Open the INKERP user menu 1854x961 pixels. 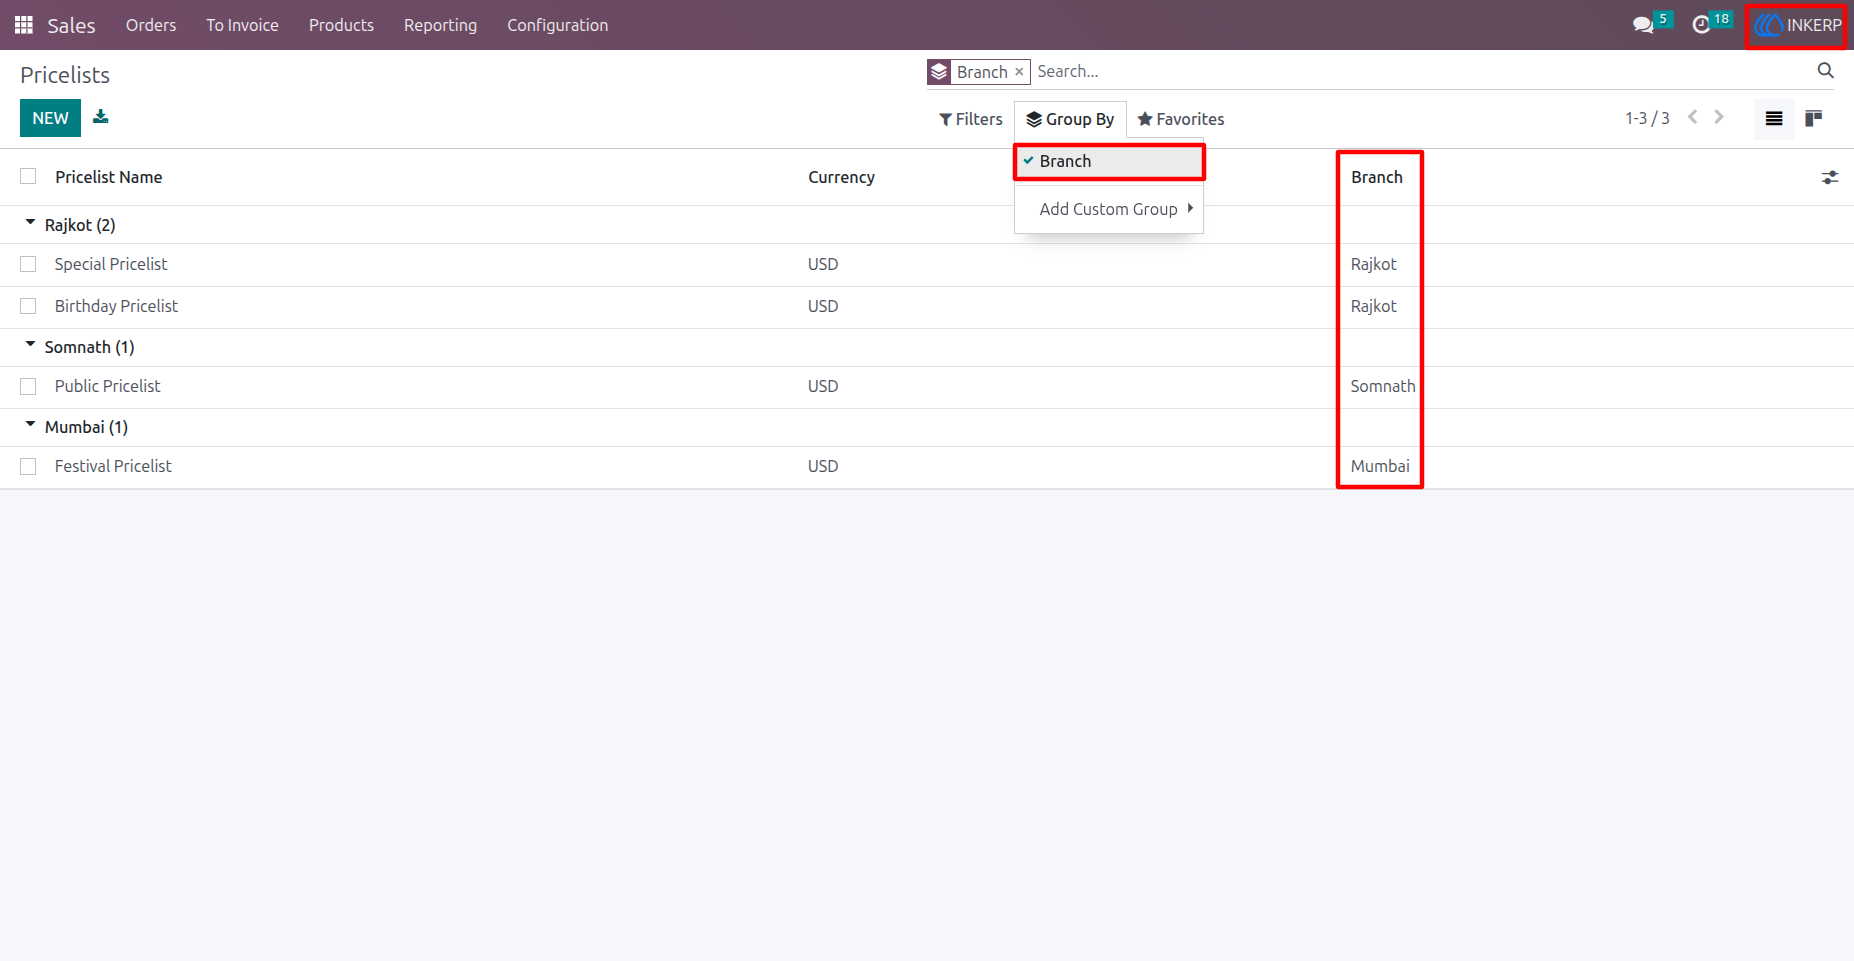pyautogui.click(x=1797, y=25)
